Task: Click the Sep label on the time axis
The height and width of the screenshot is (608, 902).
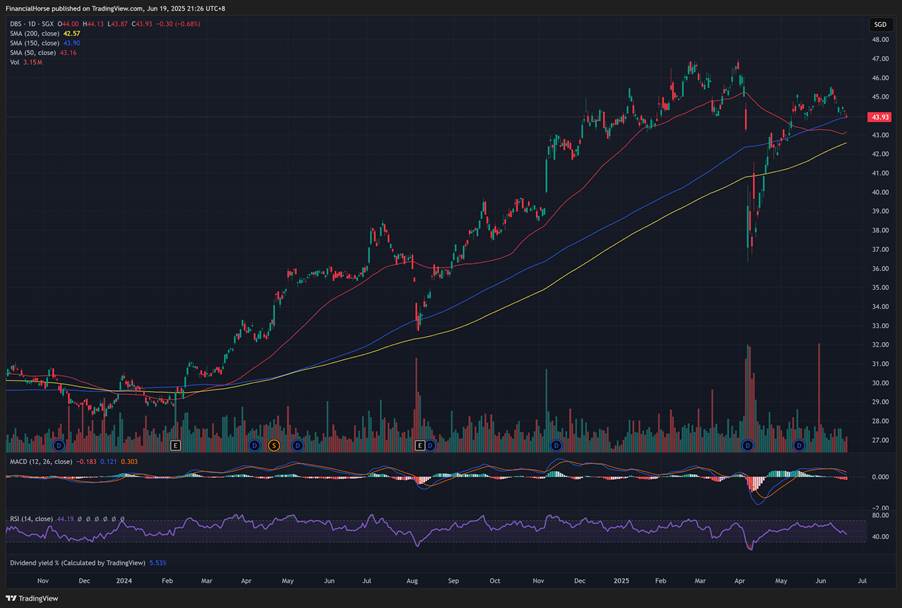Action: [x=453, y=581]
